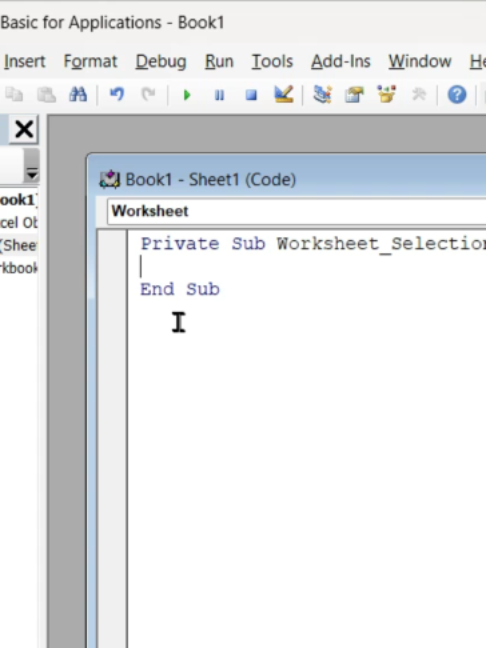Click the Book1 - Sheet1 code window icon
This screenshot has height=648, width=486.
(110, 180)
